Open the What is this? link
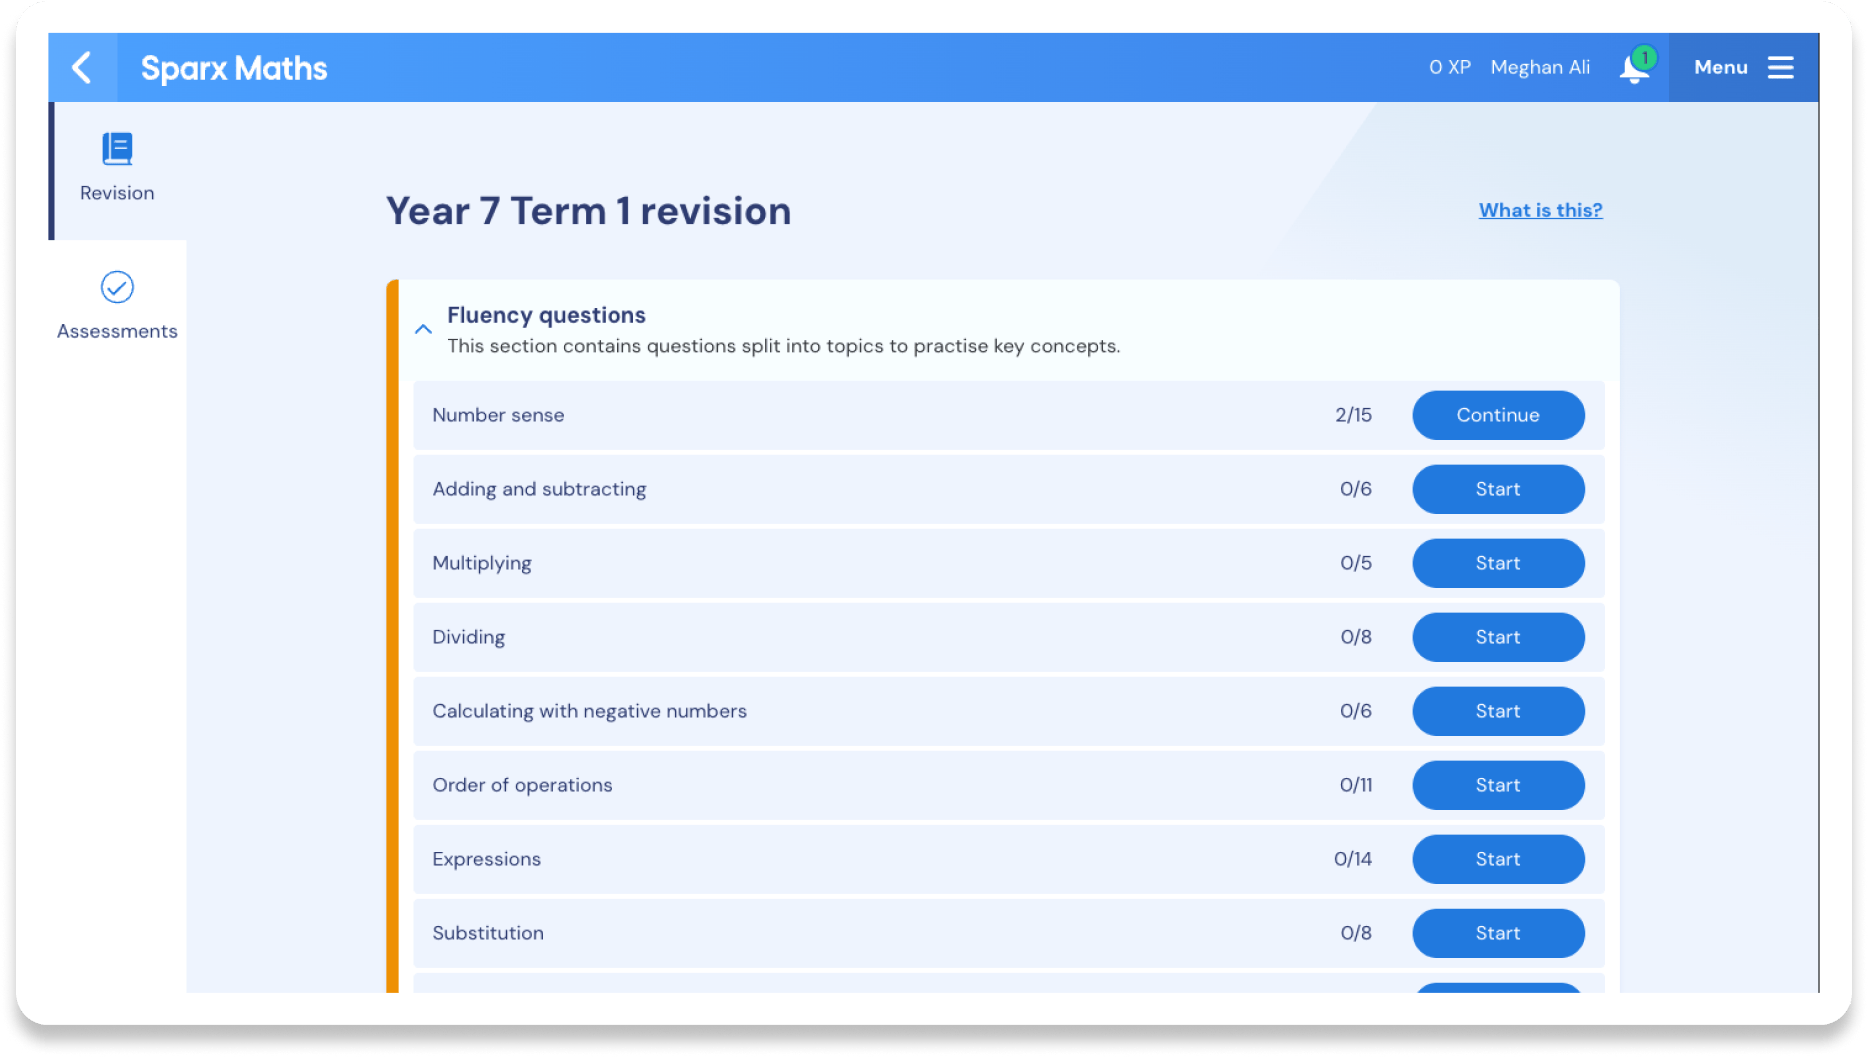The image size is (1868, 1057). pos(1540,210)
